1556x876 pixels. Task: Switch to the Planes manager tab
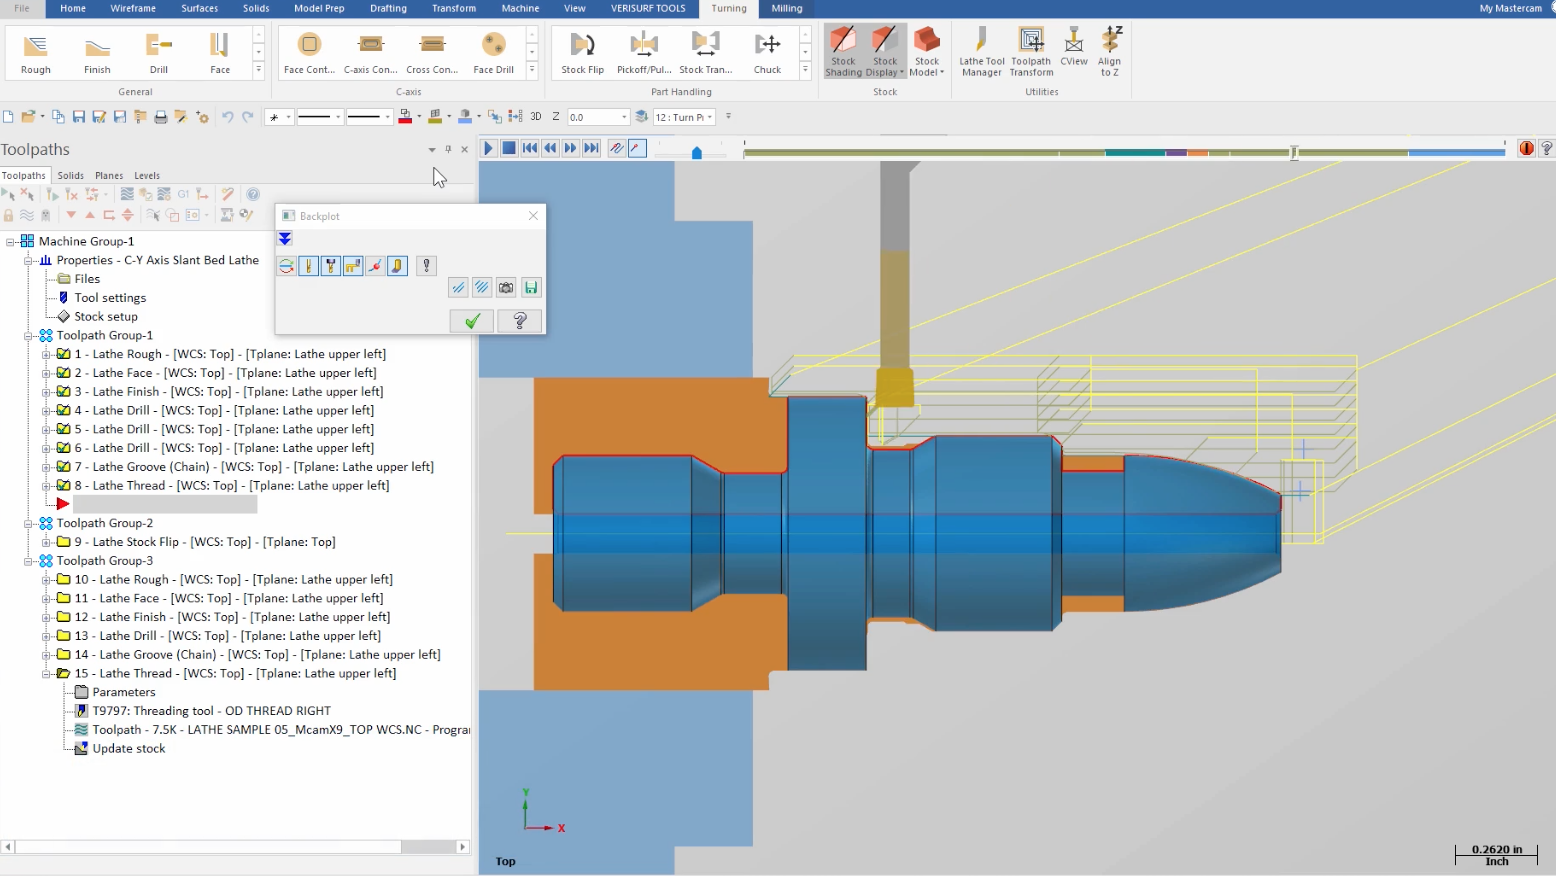[x=109, y=176]
